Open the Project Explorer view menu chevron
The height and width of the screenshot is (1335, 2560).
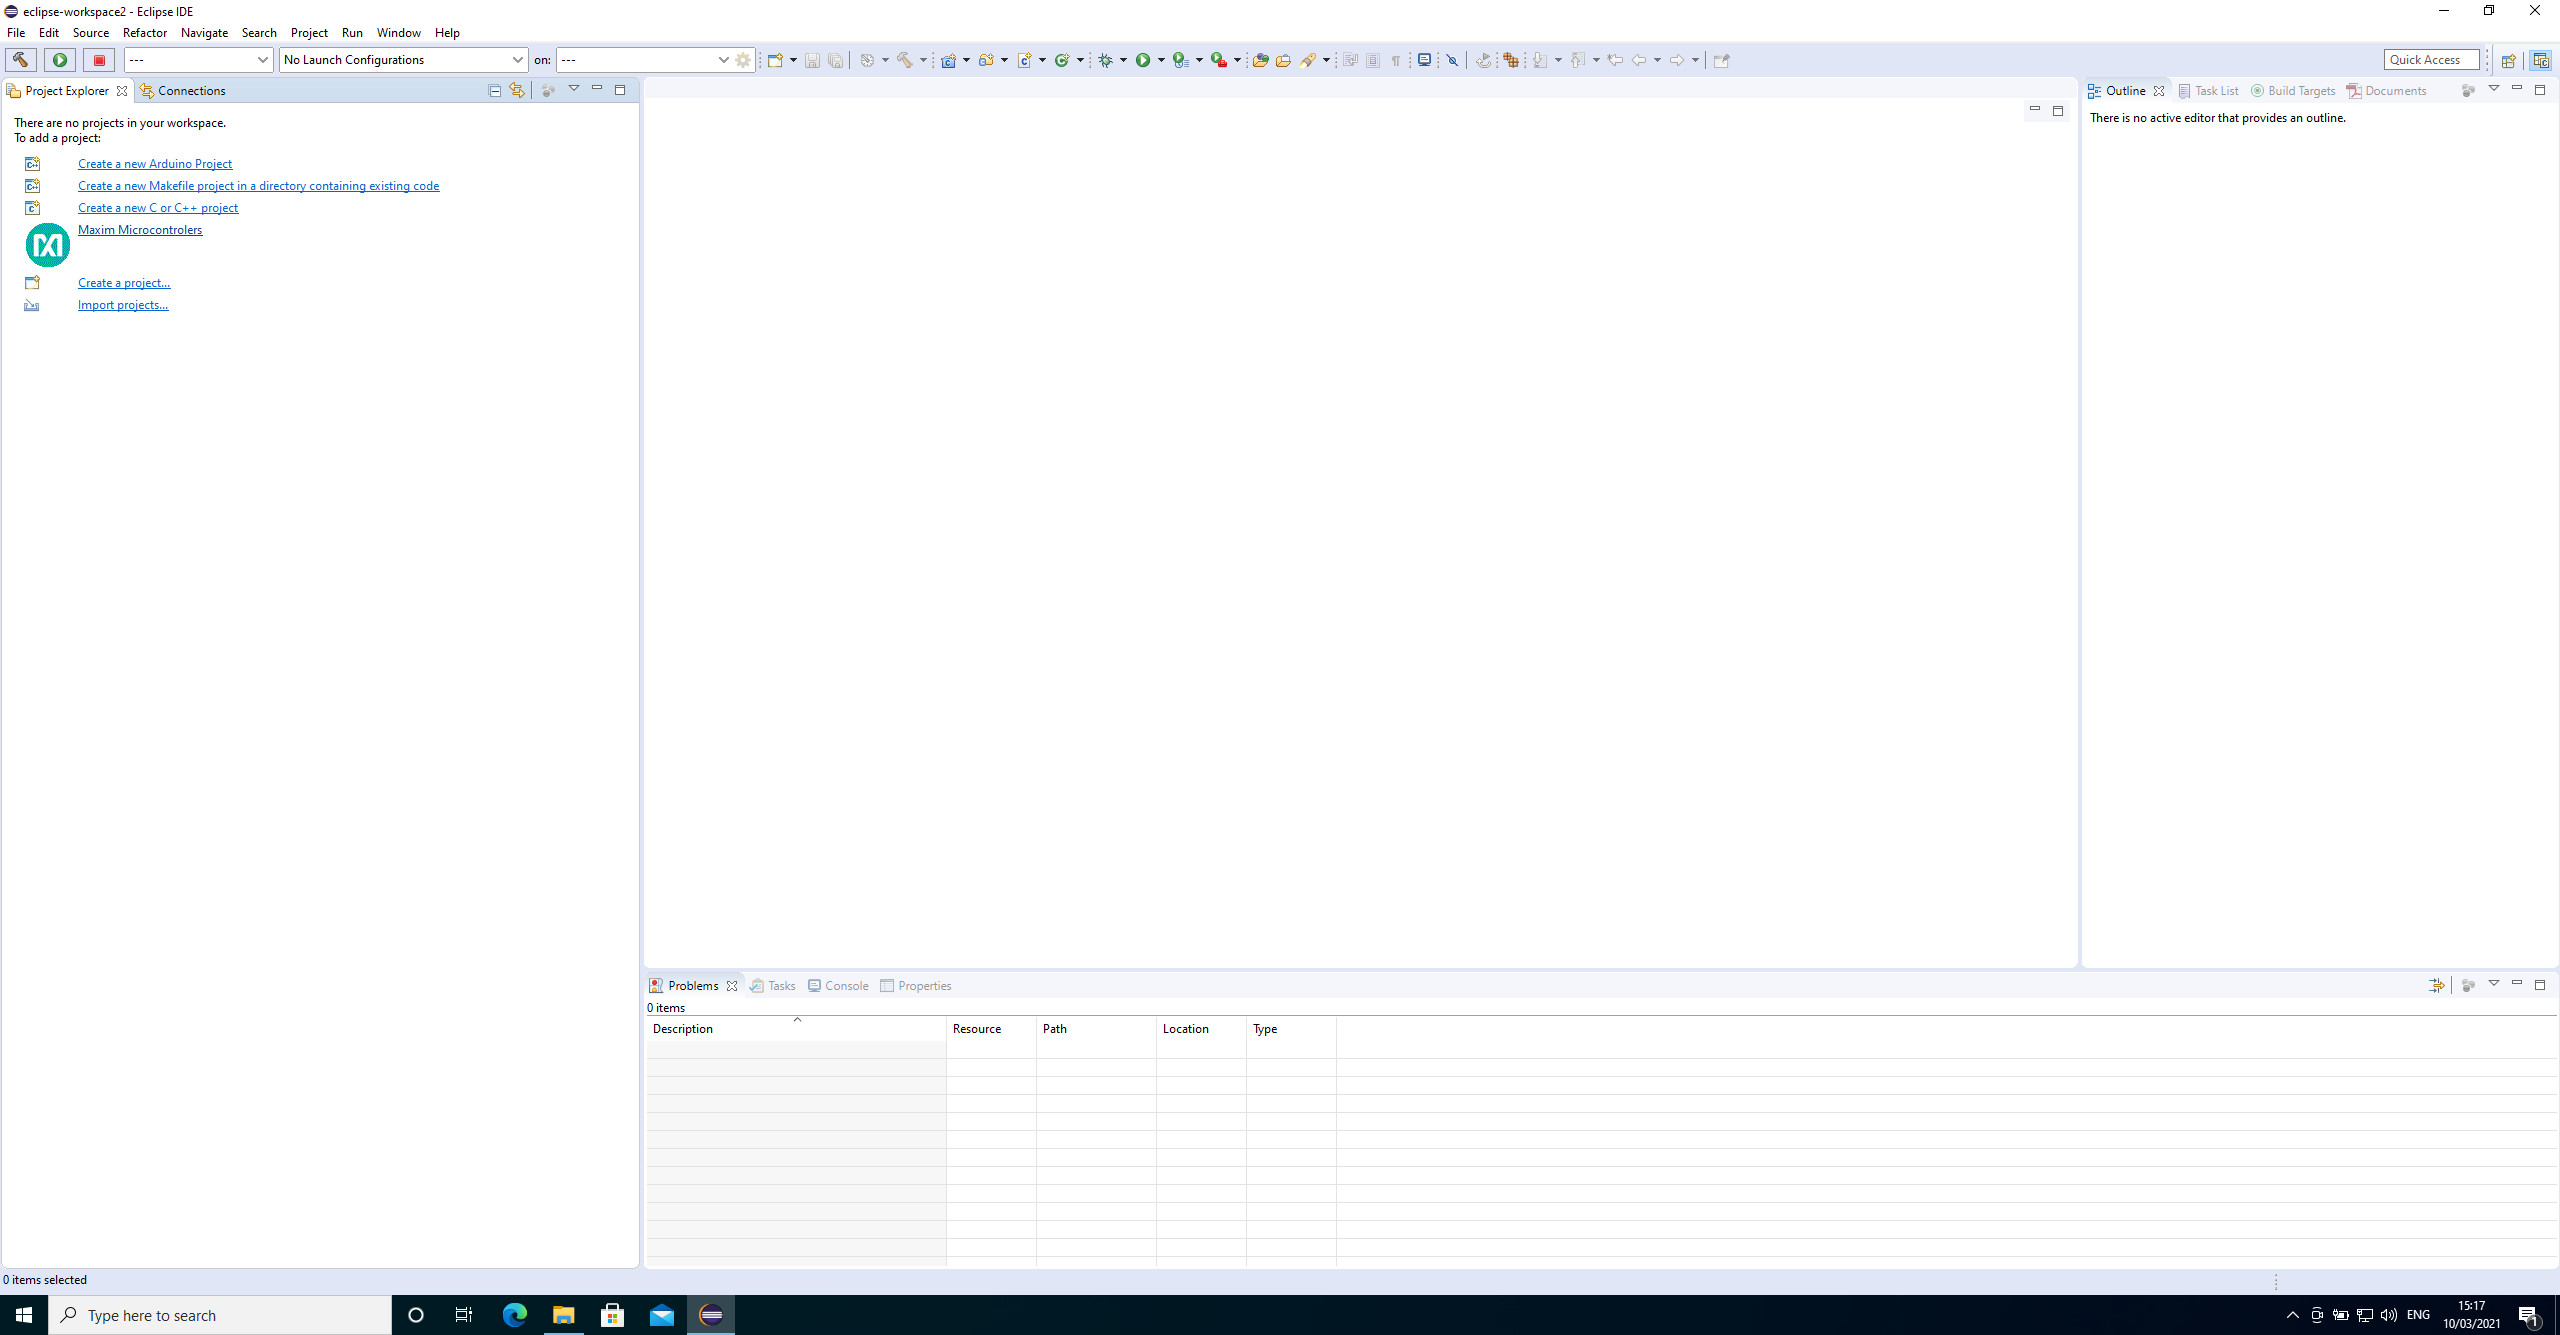click(574, 88)
